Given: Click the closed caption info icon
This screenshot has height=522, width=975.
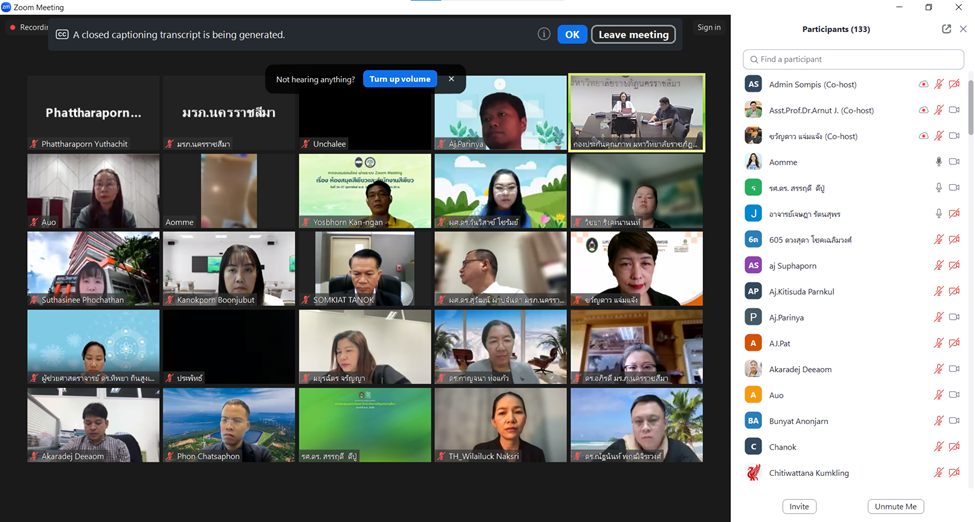Looking at the screenshot, I should click(x=544, y=34).
